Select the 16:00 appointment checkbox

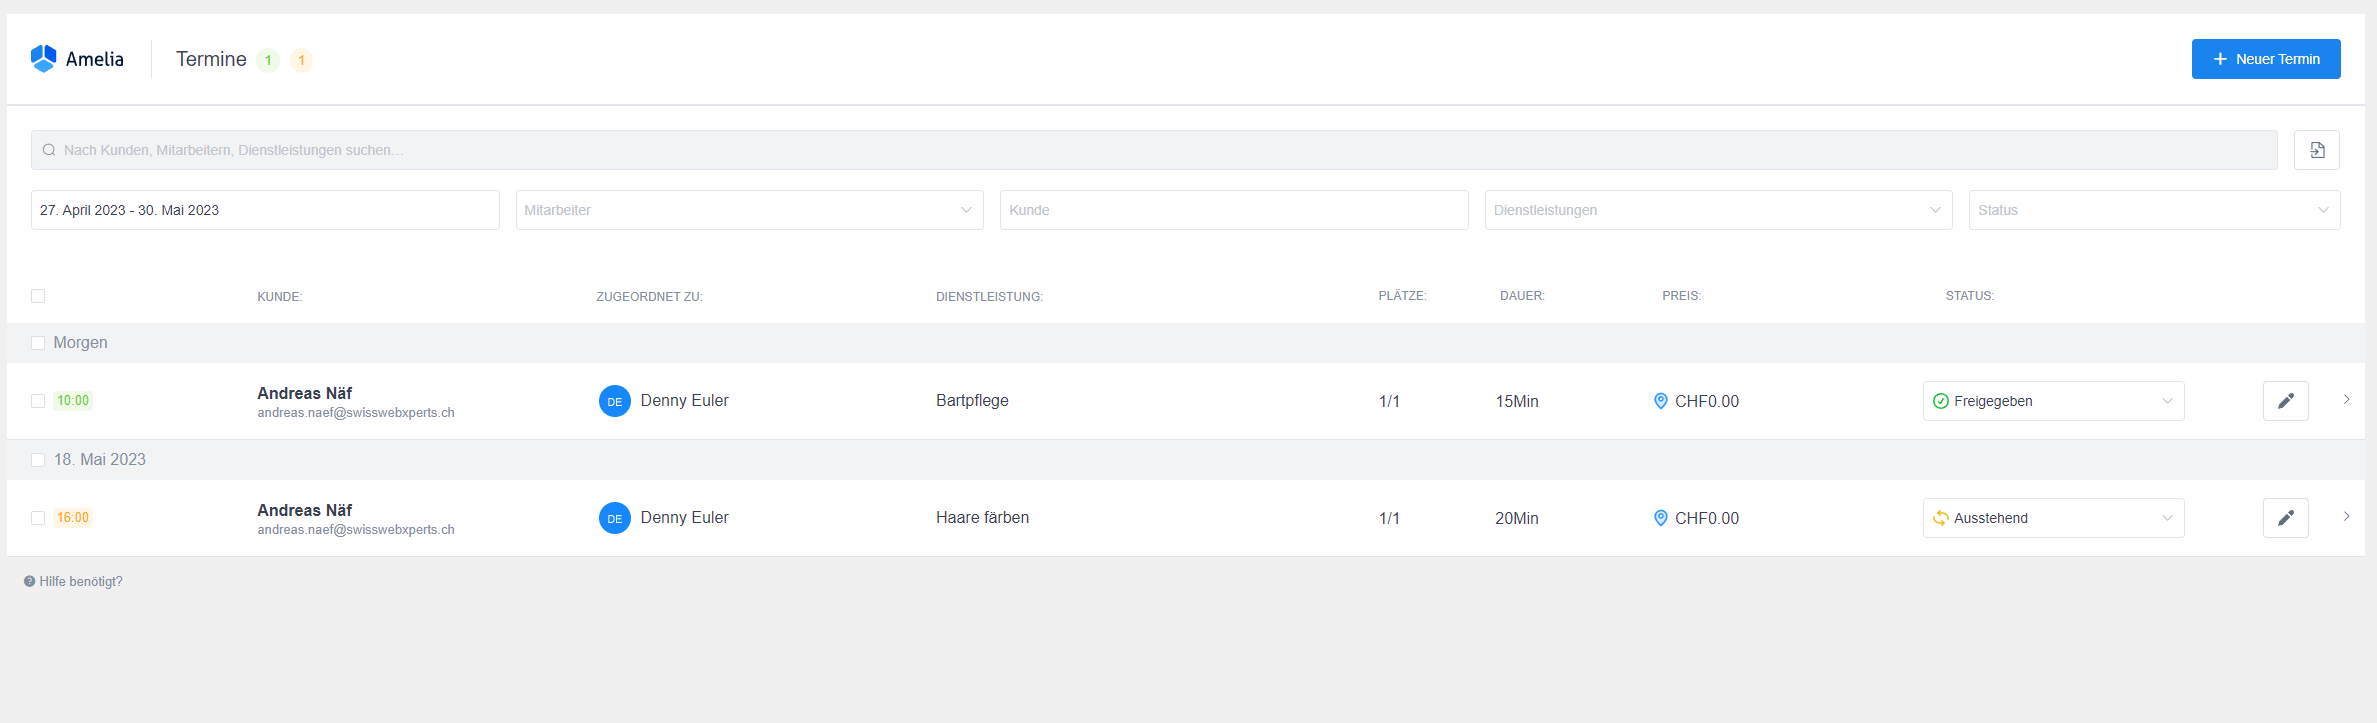point(38,518)
